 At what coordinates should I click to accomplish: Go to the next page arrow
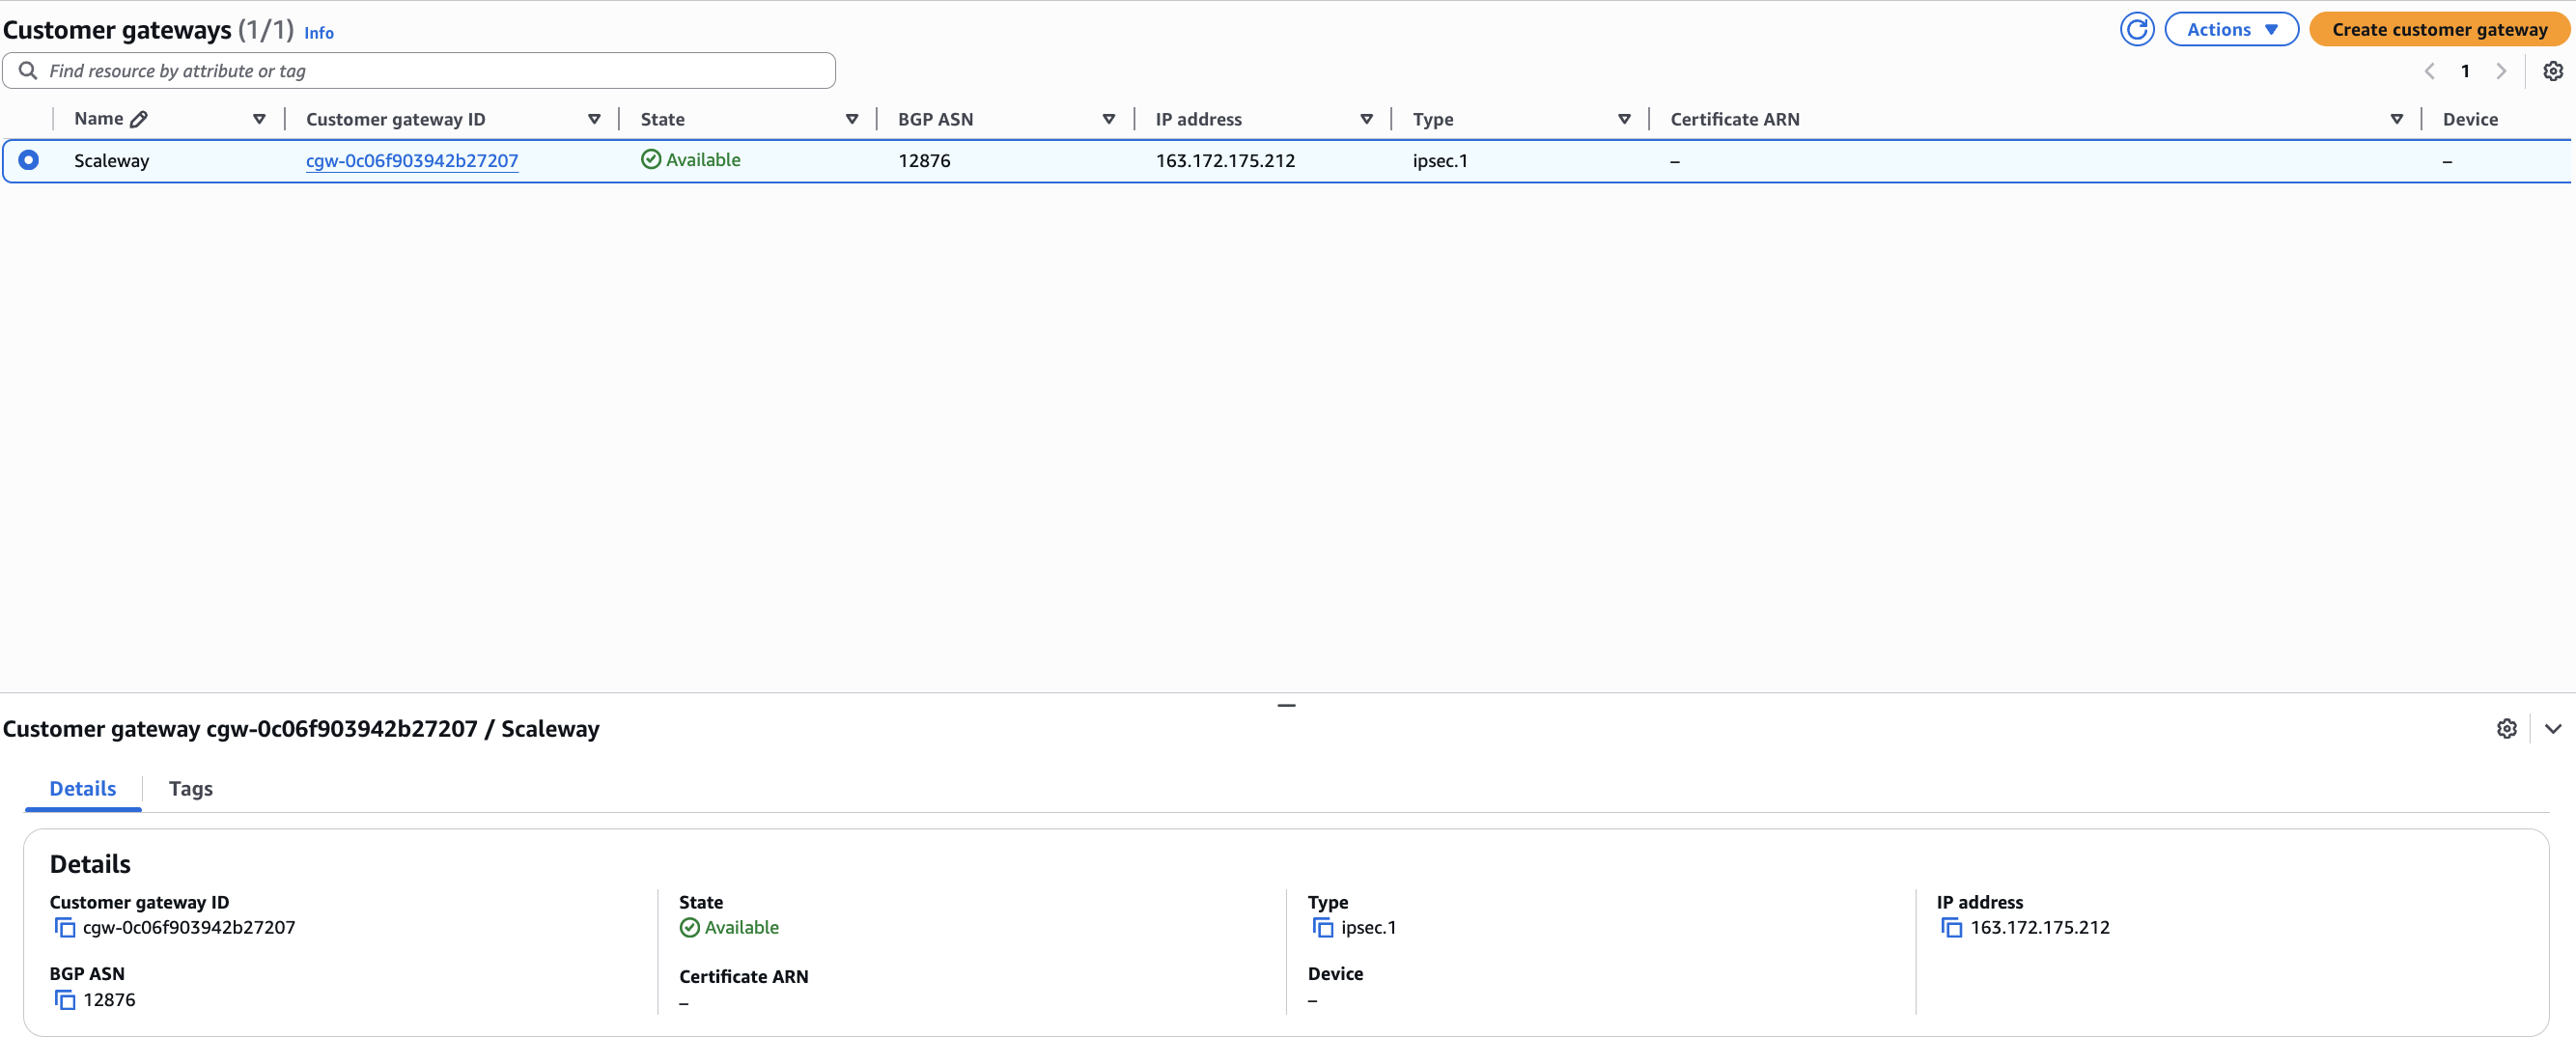(x=2502, y=70)
